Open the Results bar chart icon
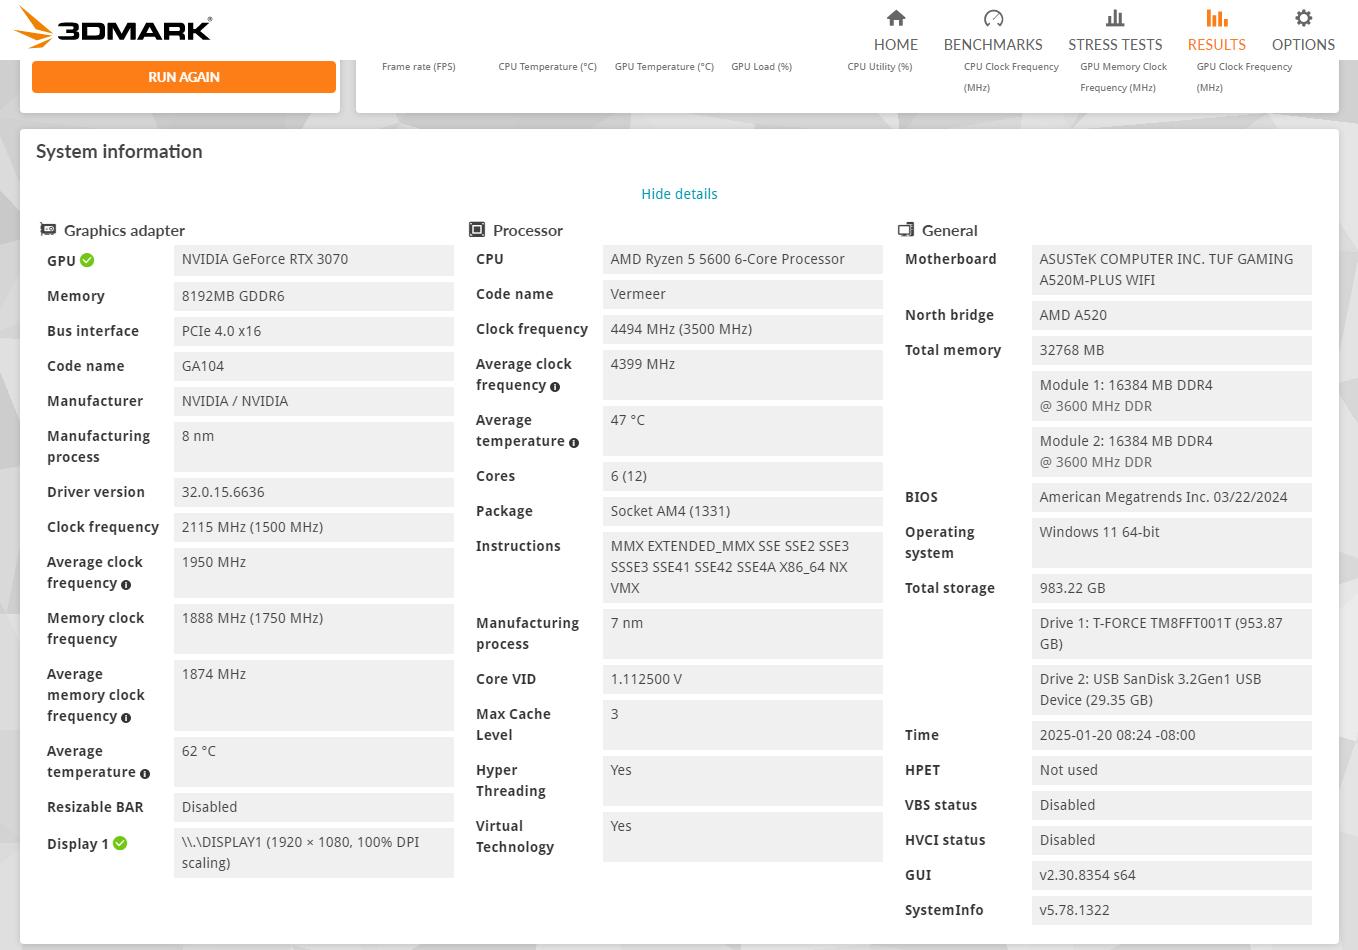The width and height of the screenshot is (1358, 950). point(1216,18)
